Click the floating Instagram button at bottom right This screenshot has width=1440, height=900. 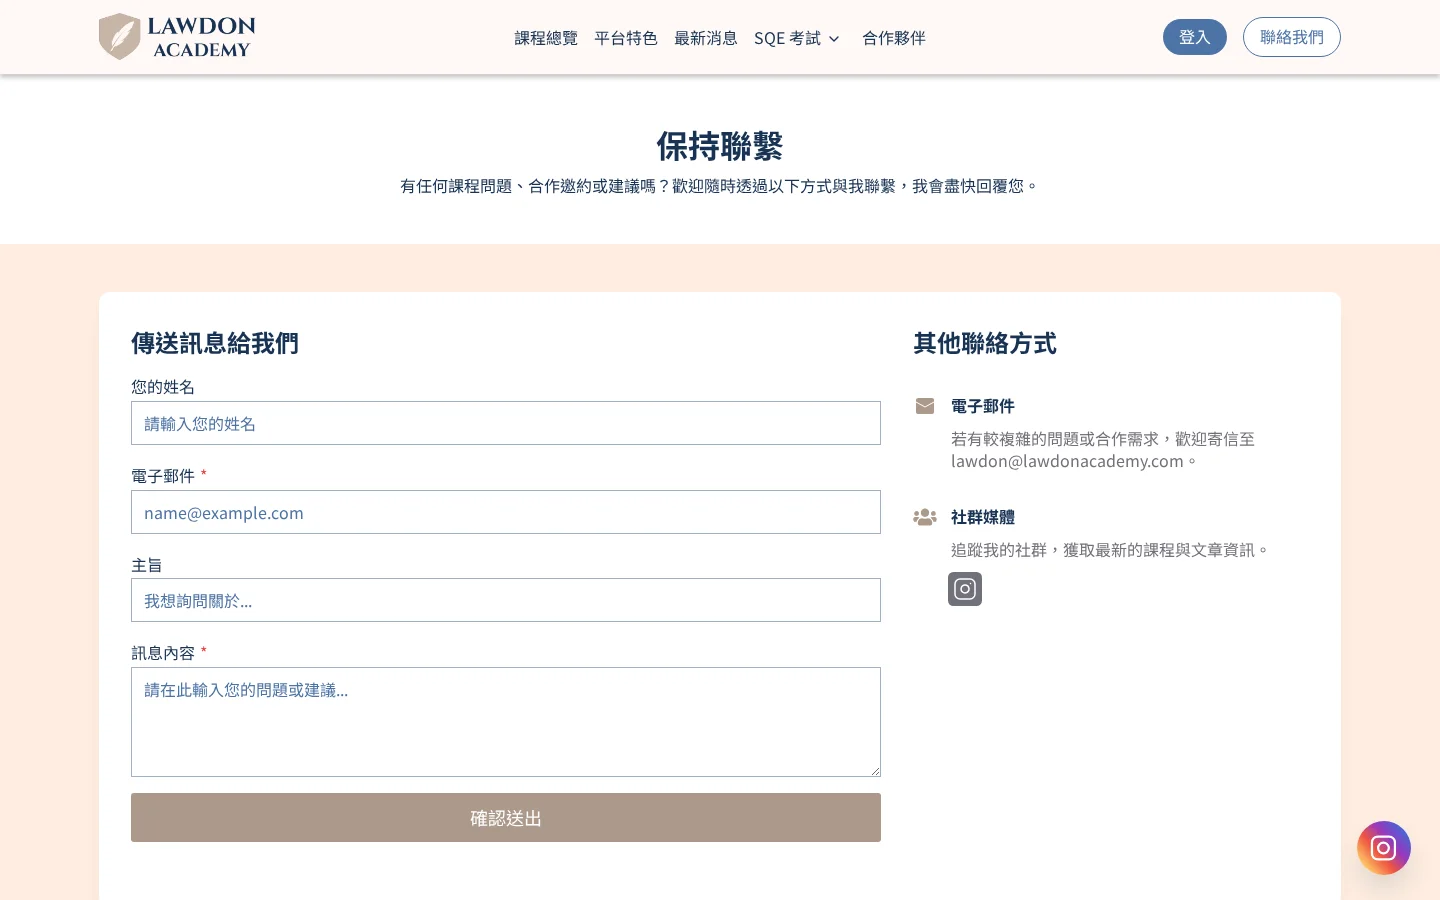(1383, 847)
